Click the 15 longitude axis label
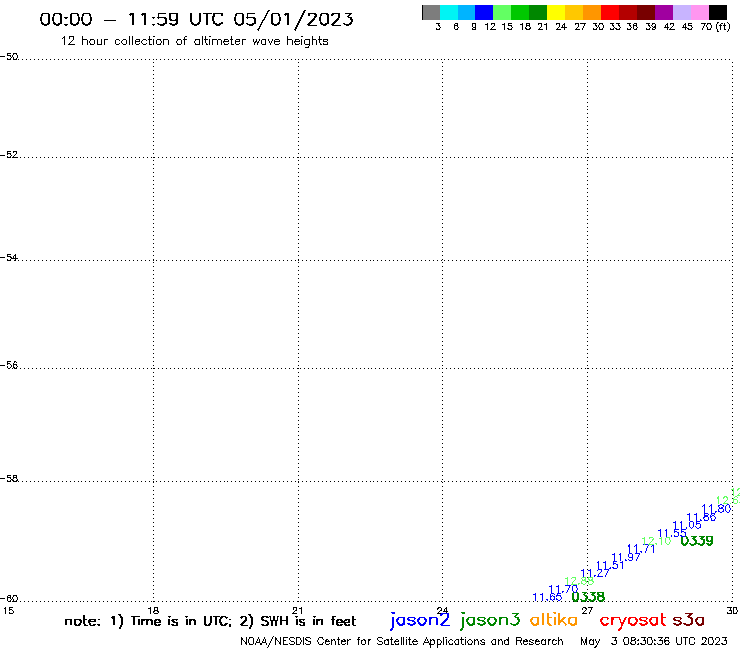The image size is (740, 650). 8,610
